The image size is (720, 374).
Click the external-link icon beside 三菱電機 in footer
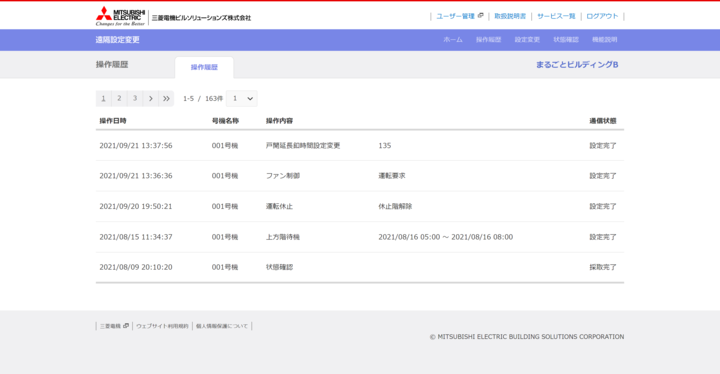coord(126,326)
